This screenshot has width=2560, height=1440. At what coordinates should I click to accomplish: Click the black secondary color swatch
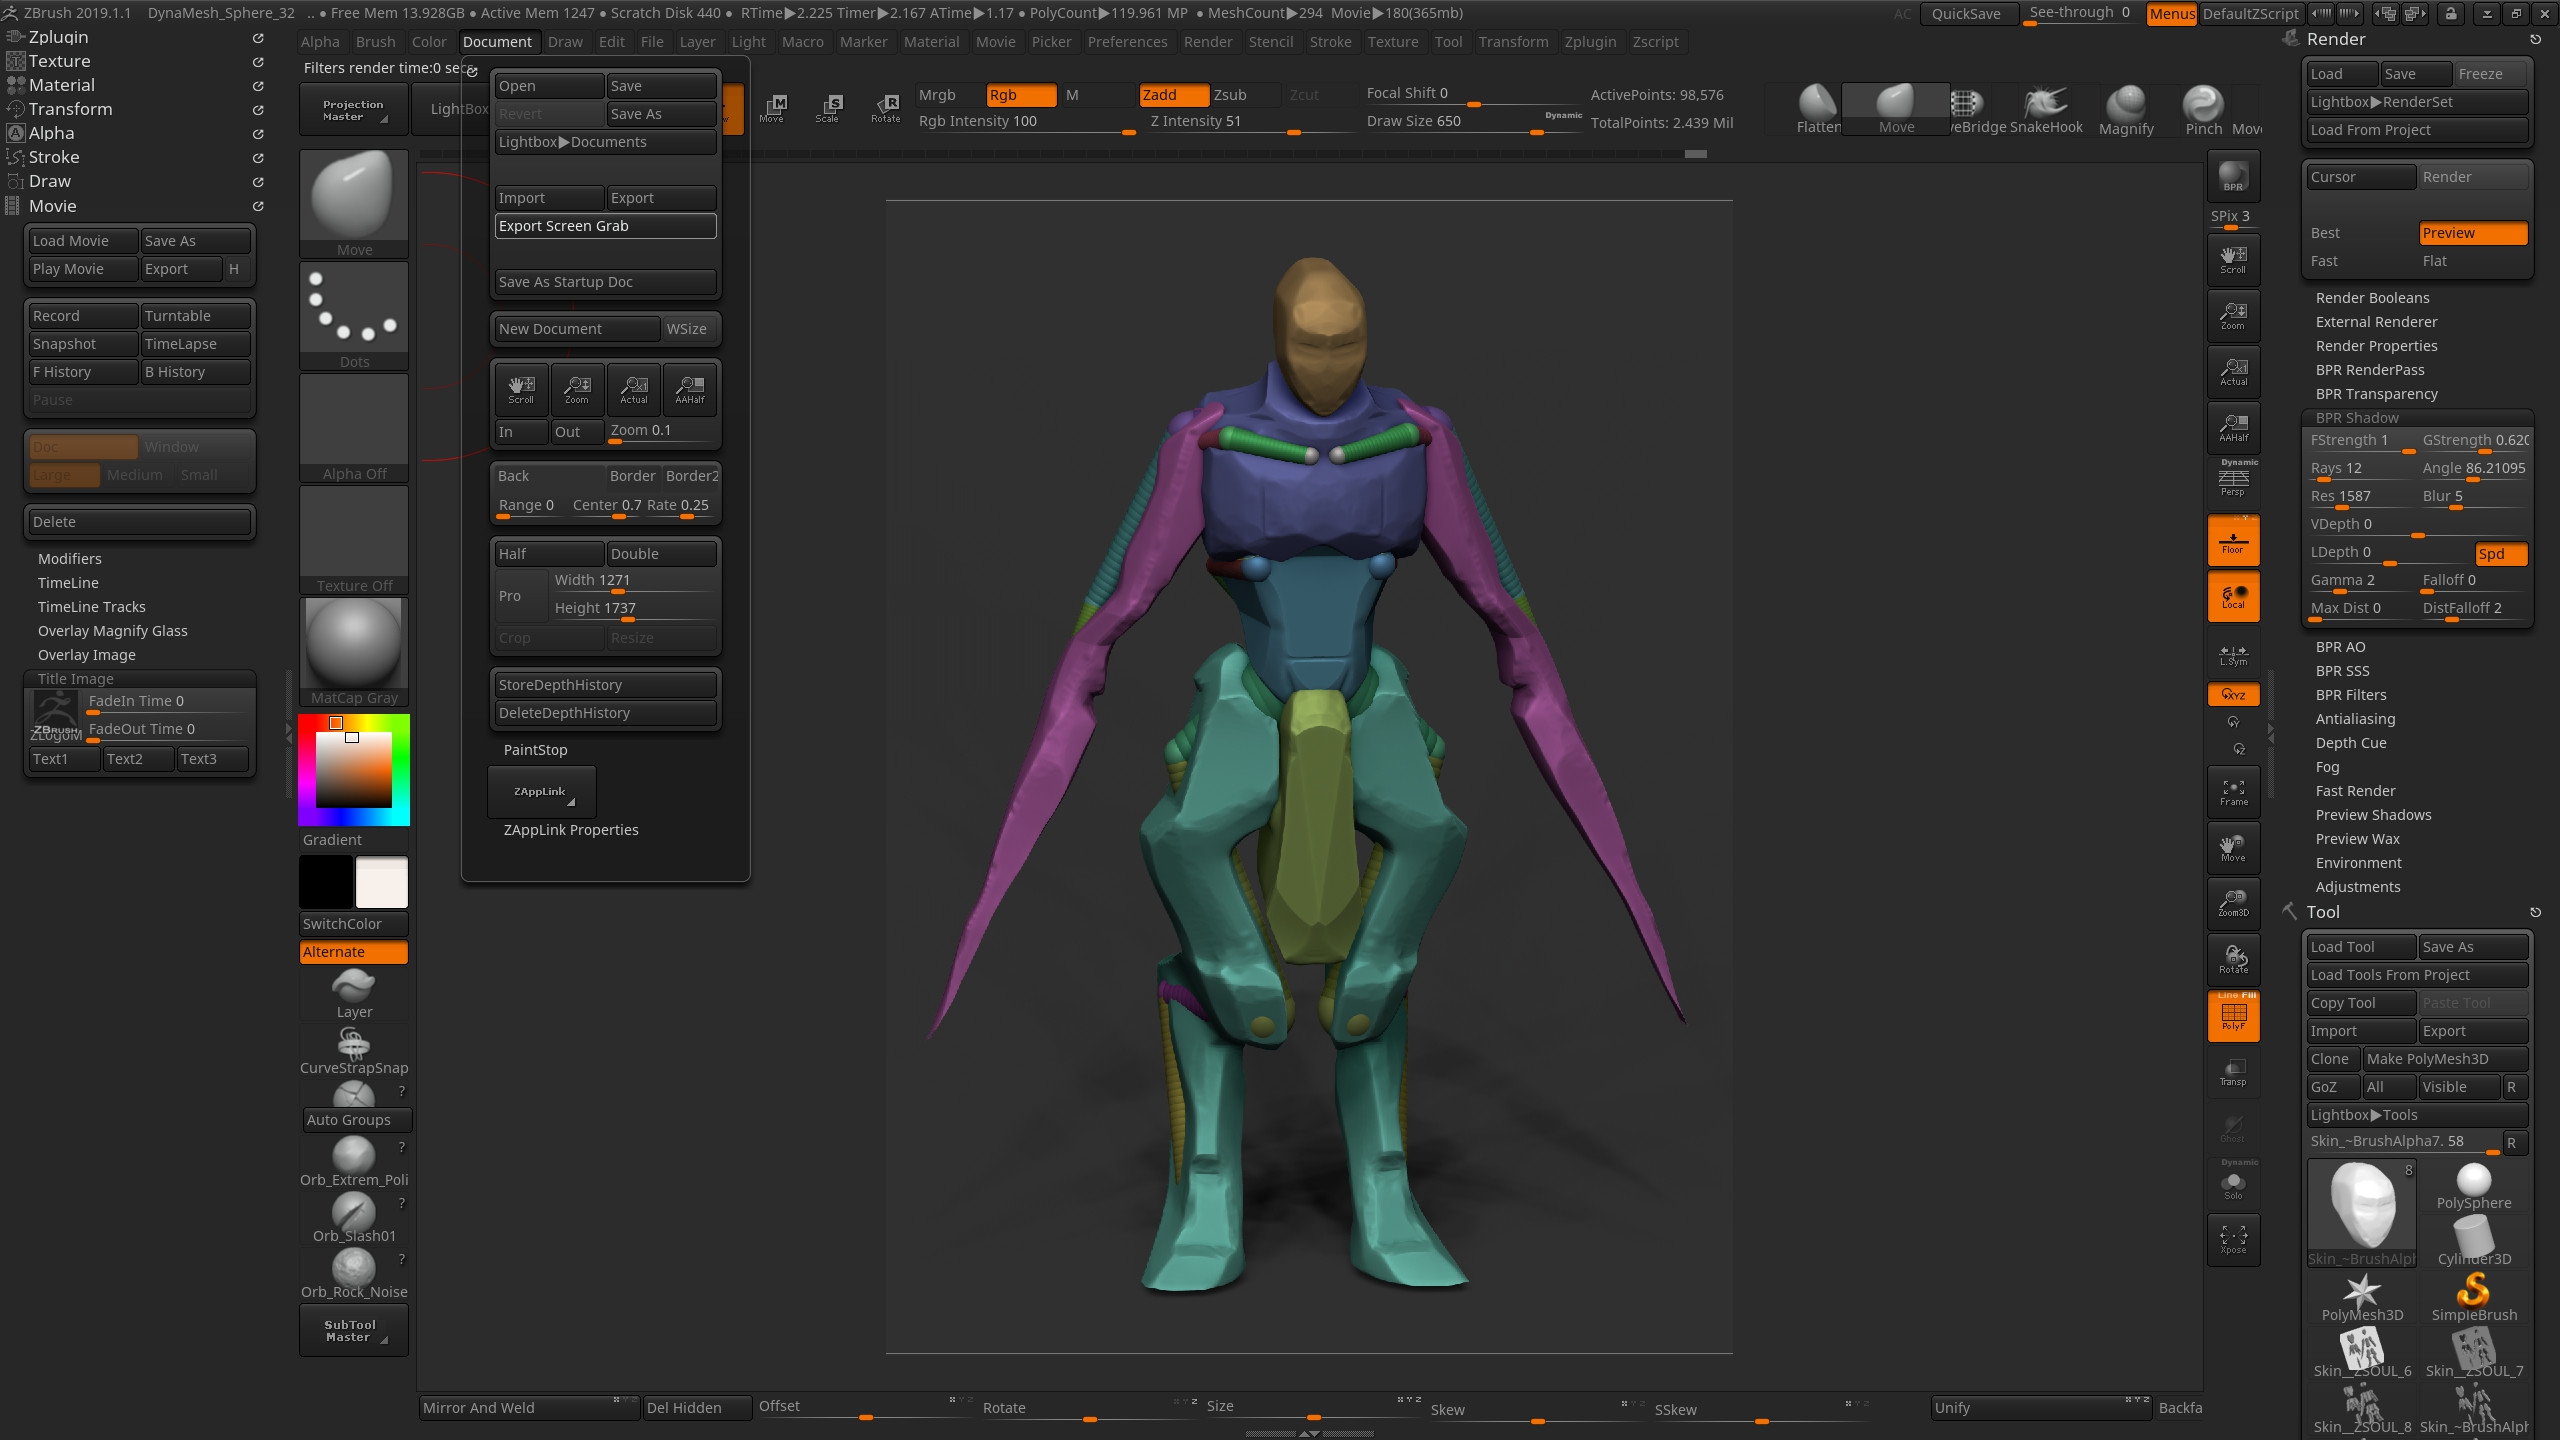pyautogui.click(x=326, y=882)
